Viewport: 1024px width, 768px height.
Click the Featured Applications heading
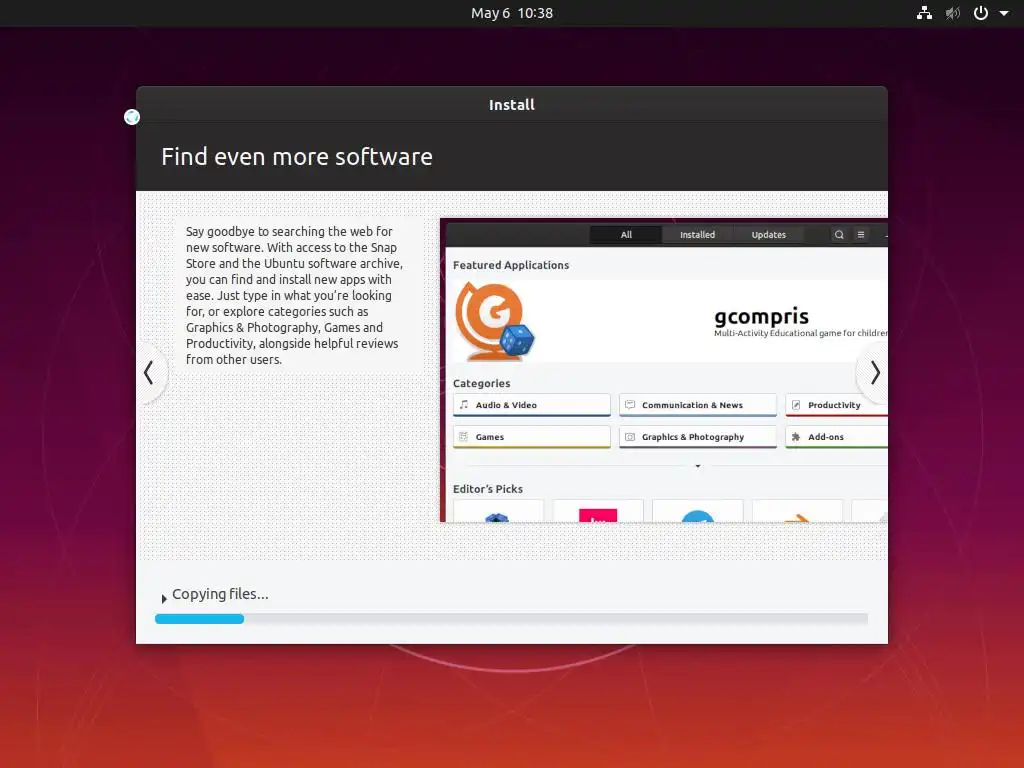[x=511, y=265]
